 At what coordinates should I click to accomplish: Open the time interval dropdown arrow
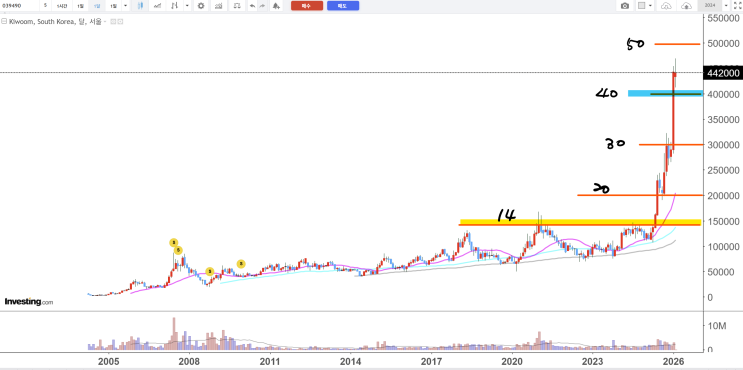pyautogui.click(x=126, y=6)
